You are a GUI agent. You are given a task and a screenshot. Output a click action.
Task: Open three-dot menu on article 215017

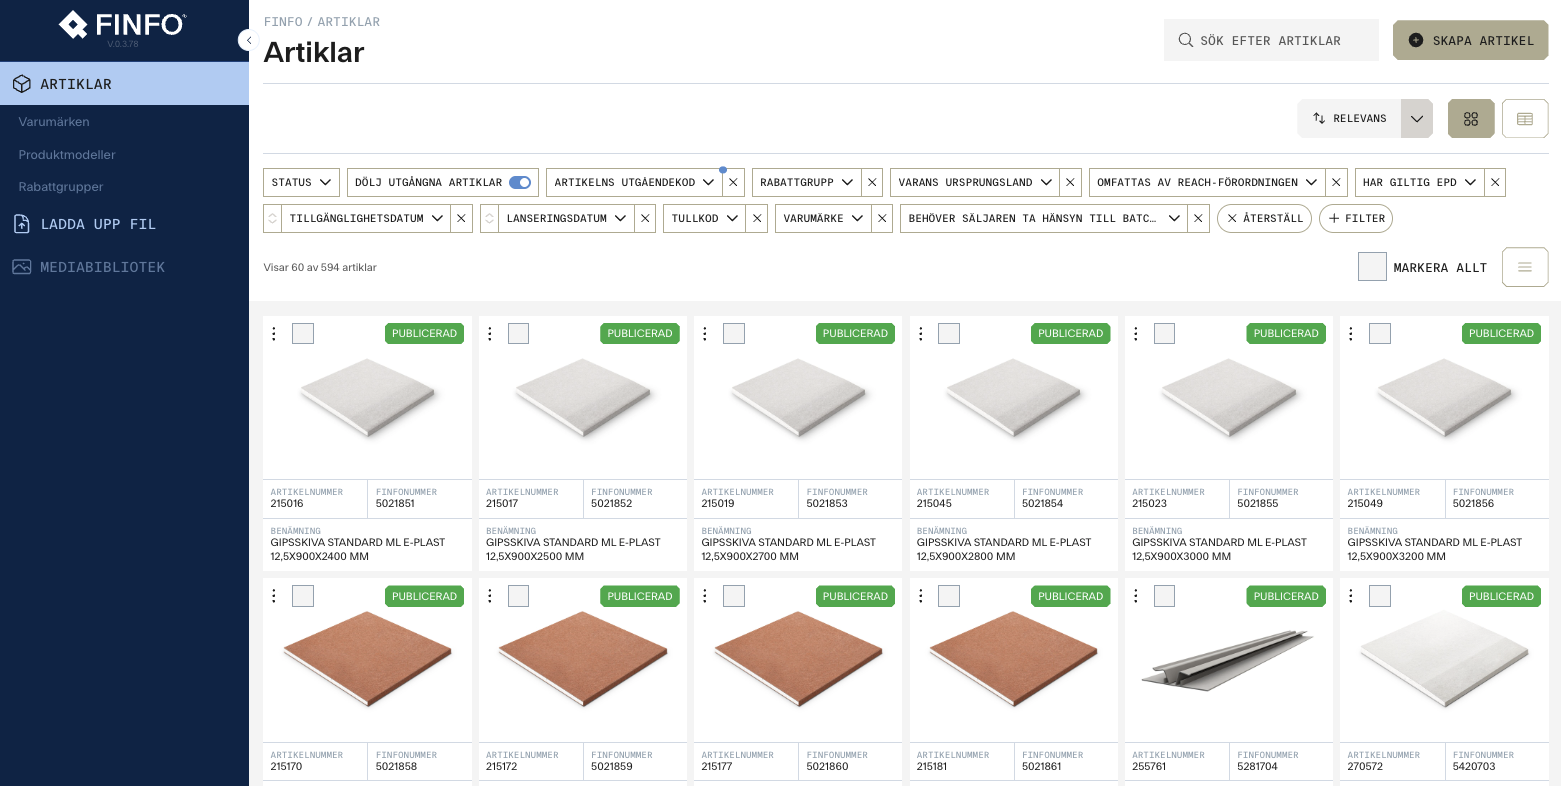click(490, 333)
